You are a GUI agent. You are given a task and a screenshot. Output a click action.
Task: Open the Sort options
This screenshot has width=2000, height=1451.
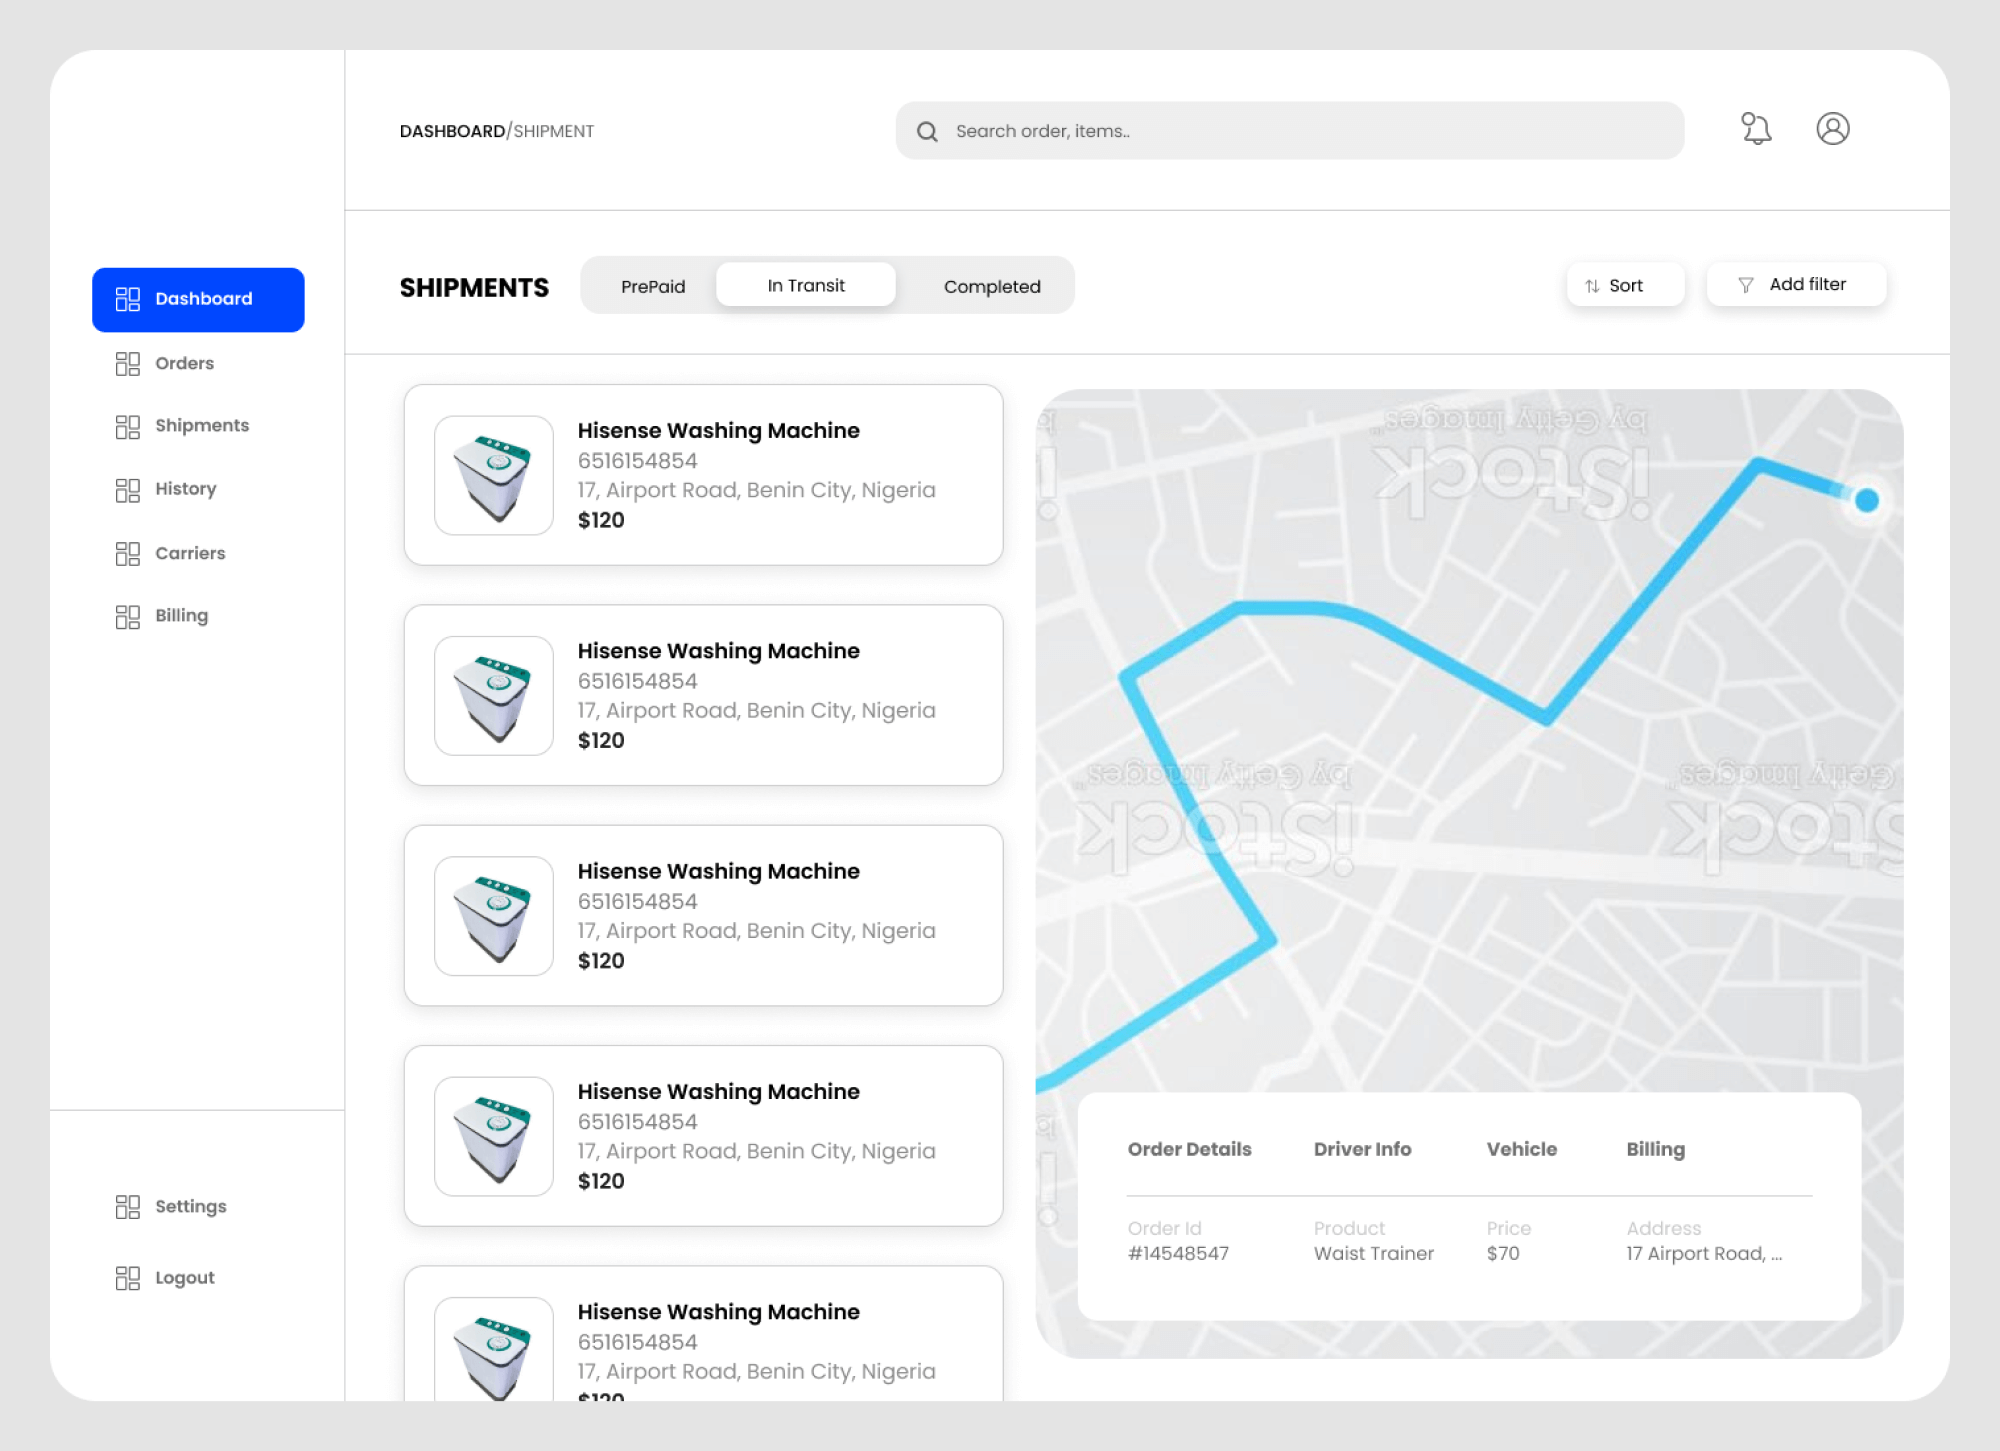[1625, 284]
